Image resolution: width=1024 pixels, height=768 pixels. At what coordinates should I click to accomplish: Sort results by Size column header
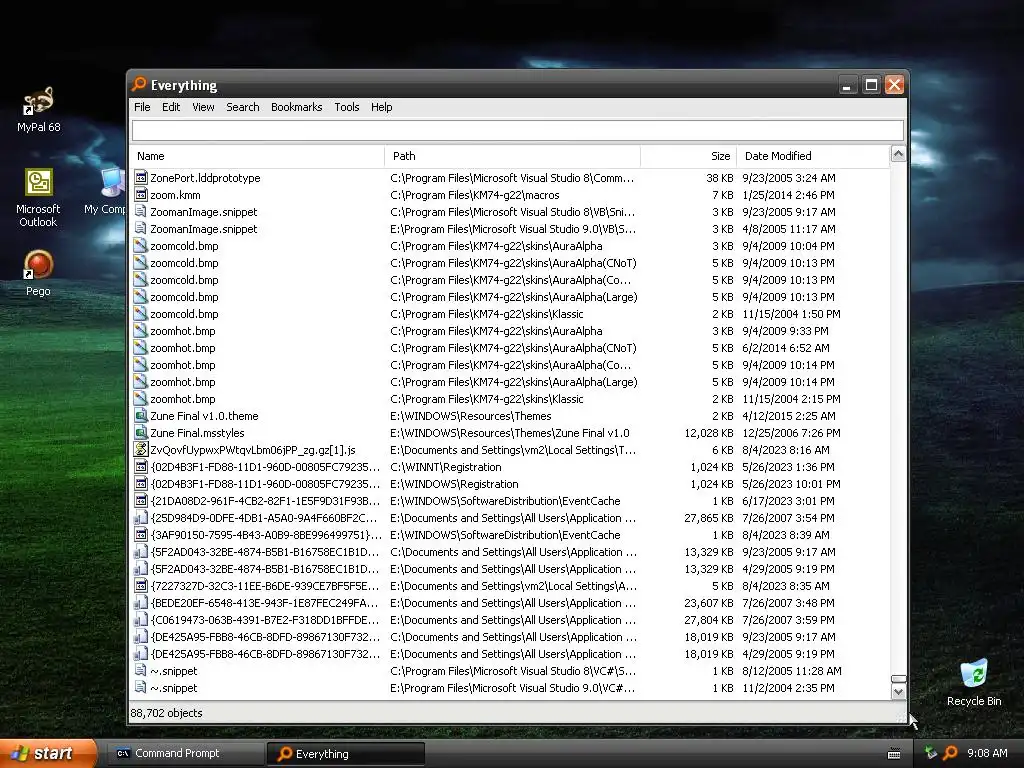688,156
